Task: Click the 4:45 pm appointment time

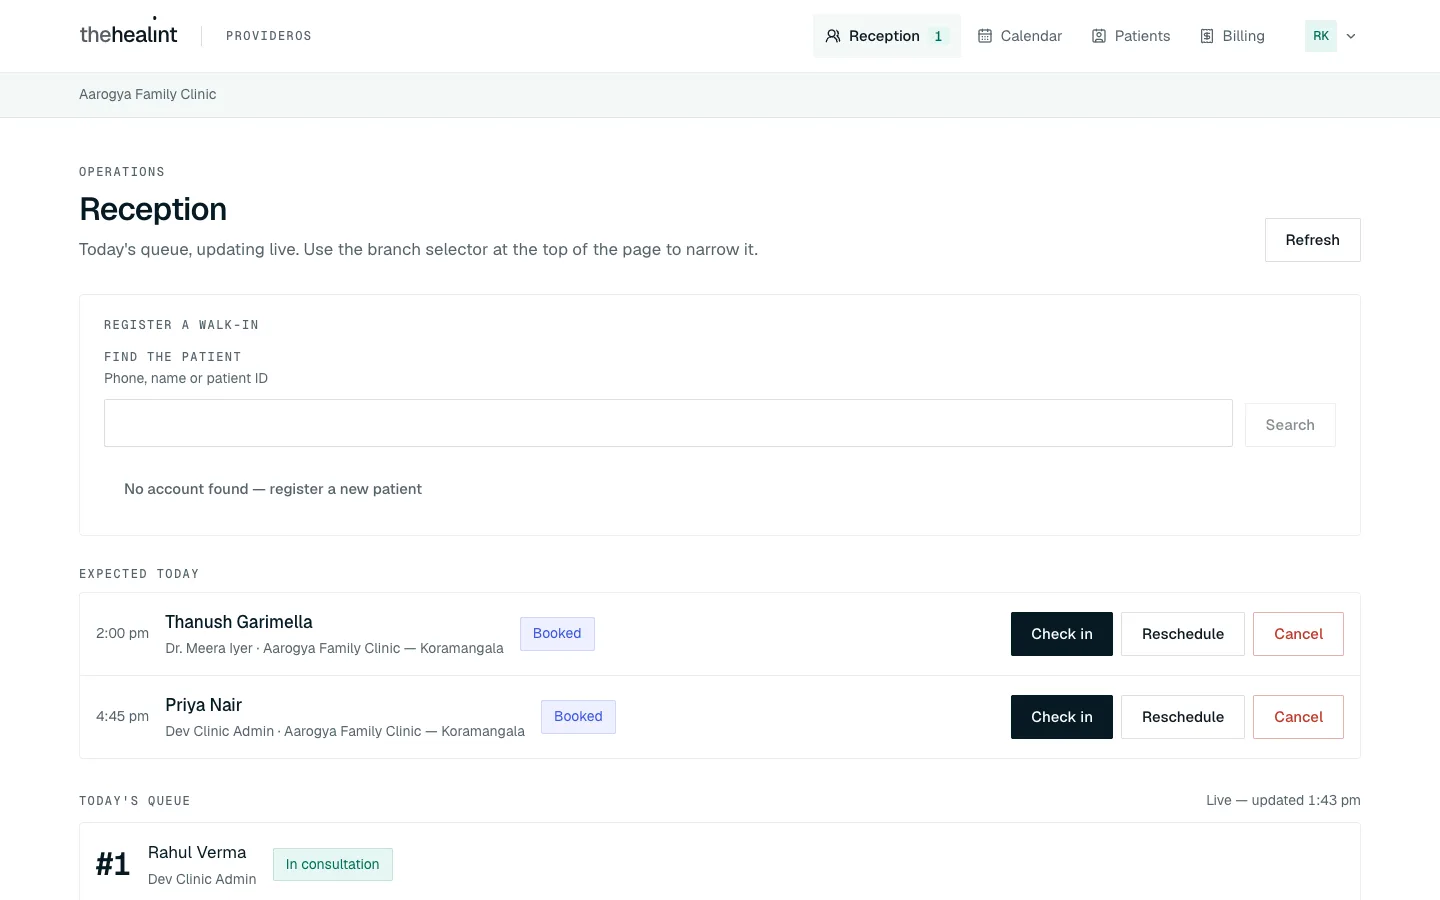Action: click(122, 716)
